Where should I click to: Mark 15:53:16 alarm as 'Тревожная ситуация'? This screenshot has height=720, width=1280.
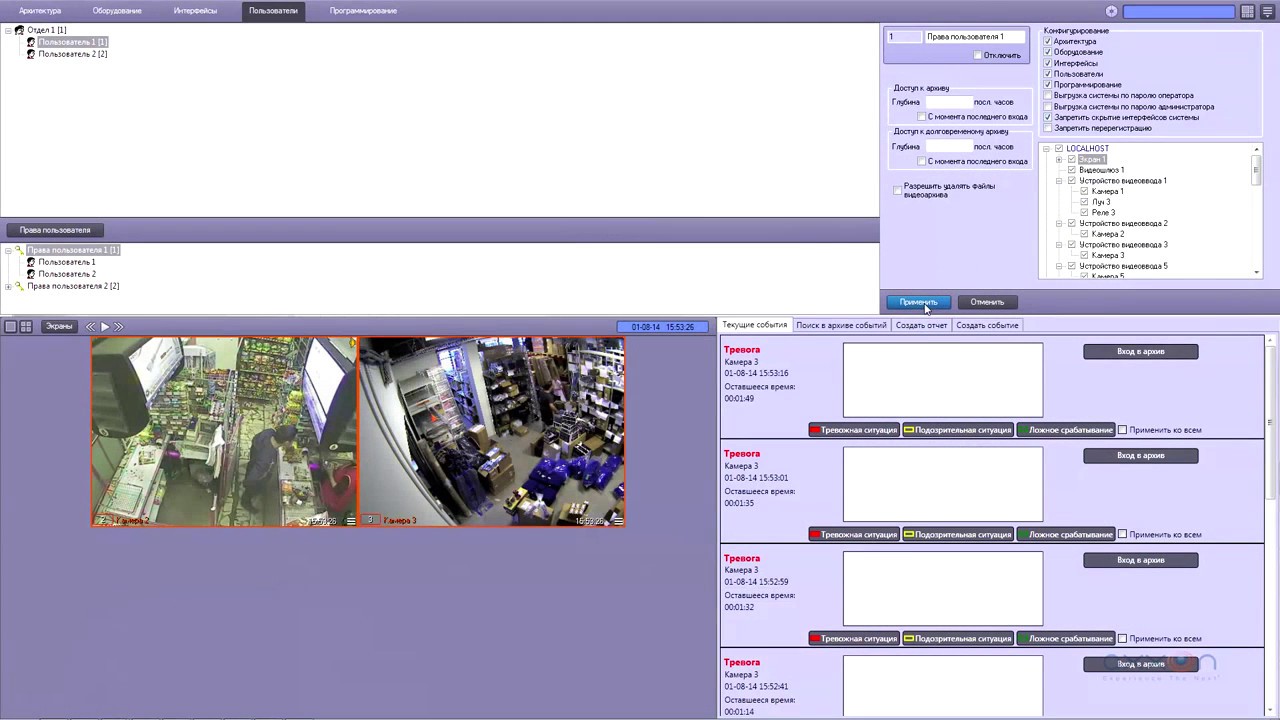(854, 430)
